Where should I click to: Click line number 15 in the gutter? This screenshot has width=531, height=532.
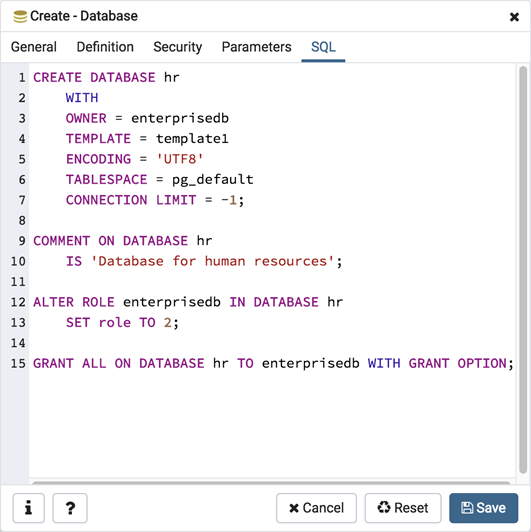18,363
